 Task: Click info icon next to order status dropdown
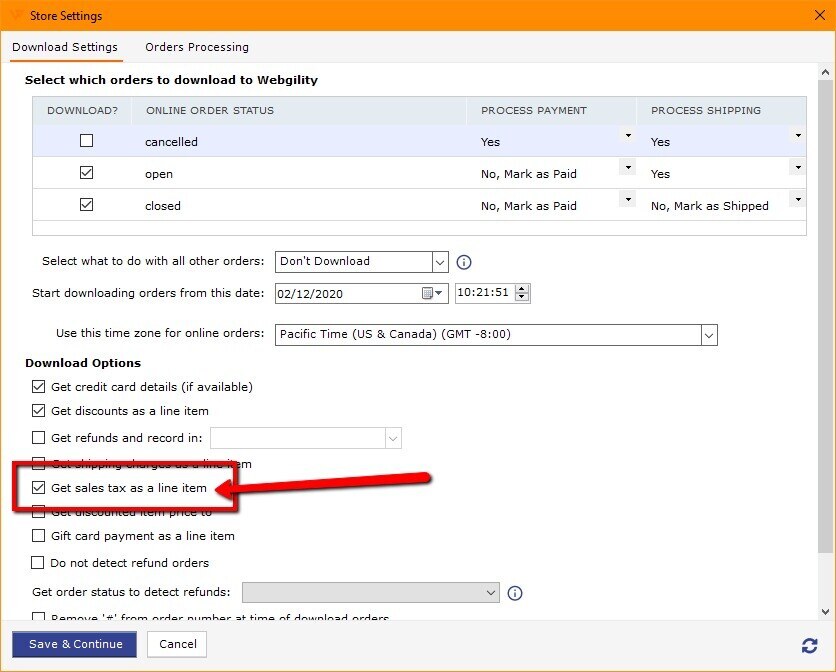[x=515, y=593]
